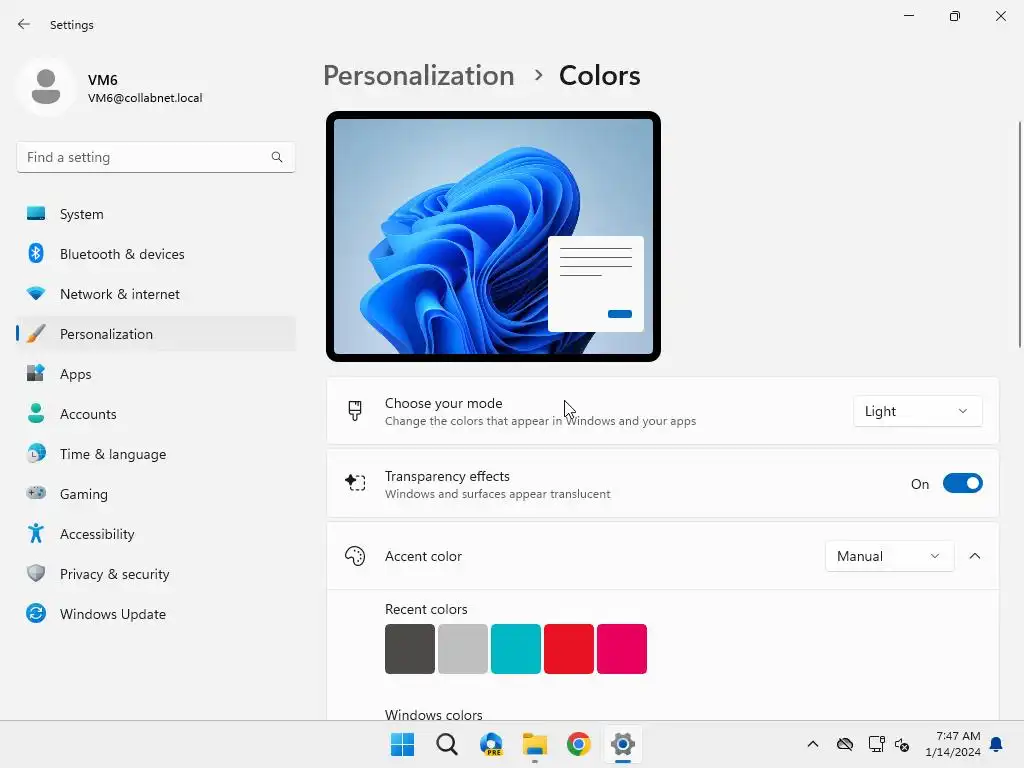The height and width of the screenshot is (768, 1024).
Task: Click the OneDrive cloud tray icon
Action: (845, 744)
